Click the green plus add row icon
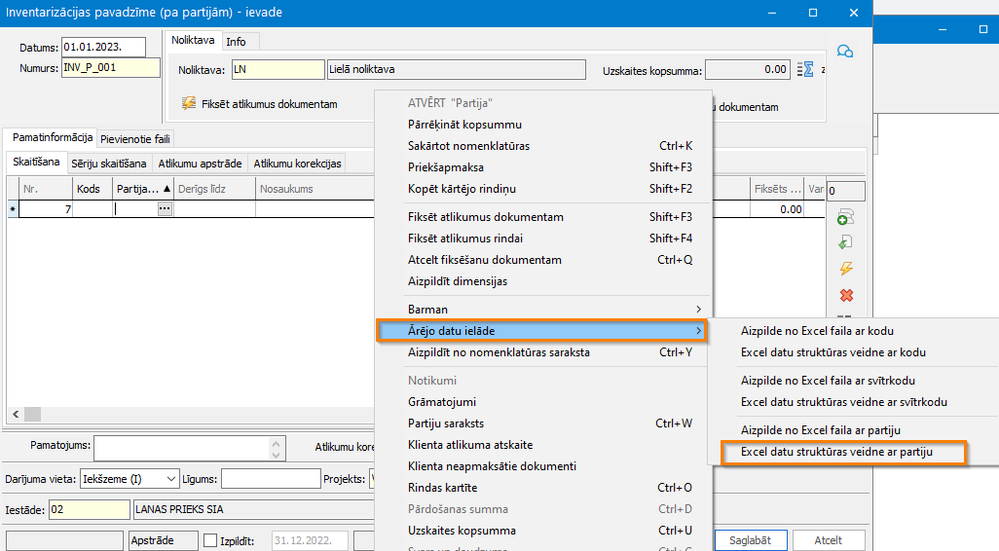Image resolution: width=999 pixels, height=551 pixels. pyautogui.click(x=846, y=218)
